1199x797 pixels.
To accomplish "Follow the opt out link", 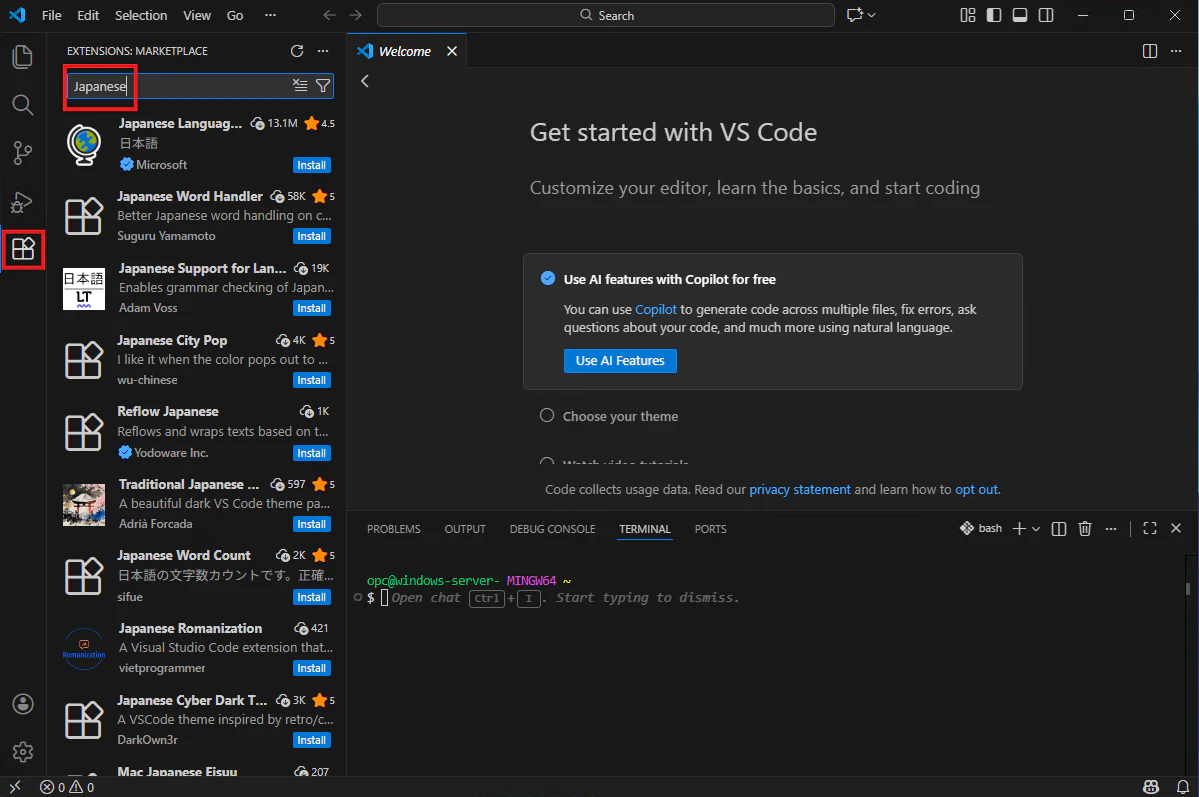I will (x=976, y=490).
